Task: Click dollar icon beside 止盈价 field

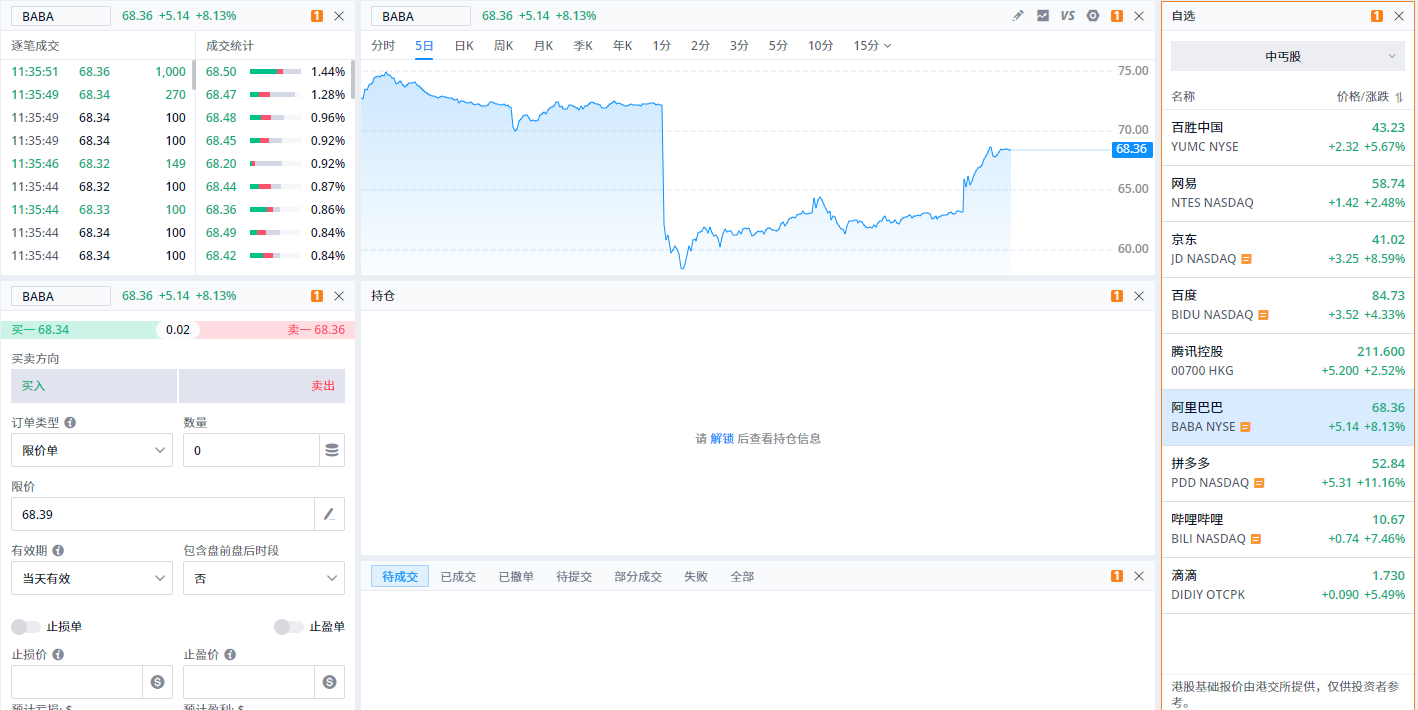Action: click(x=329, y=682)
